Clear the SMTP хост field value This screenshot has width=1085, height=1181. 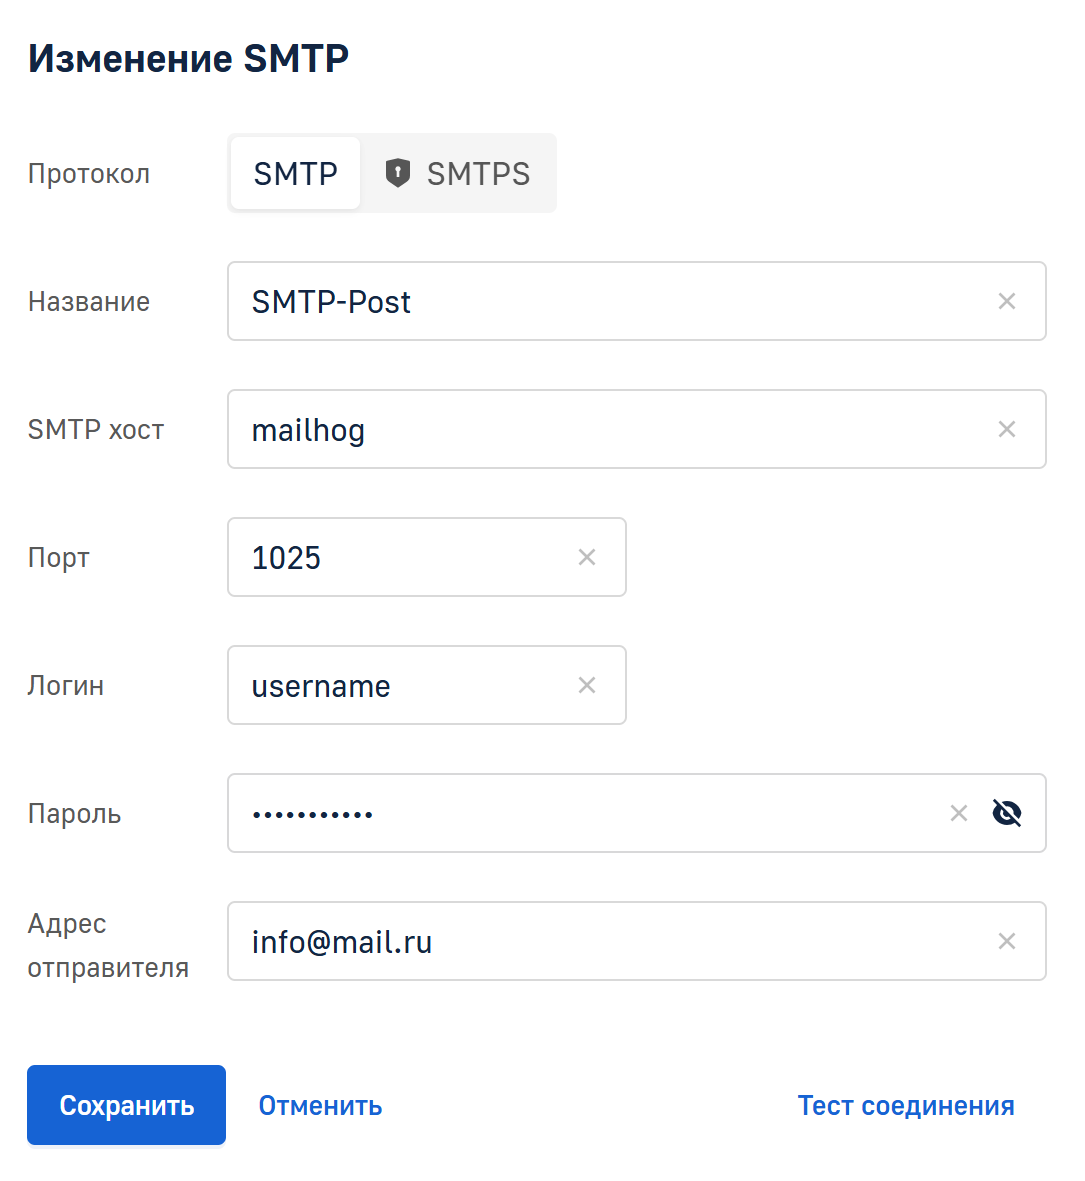[1006, 430]
